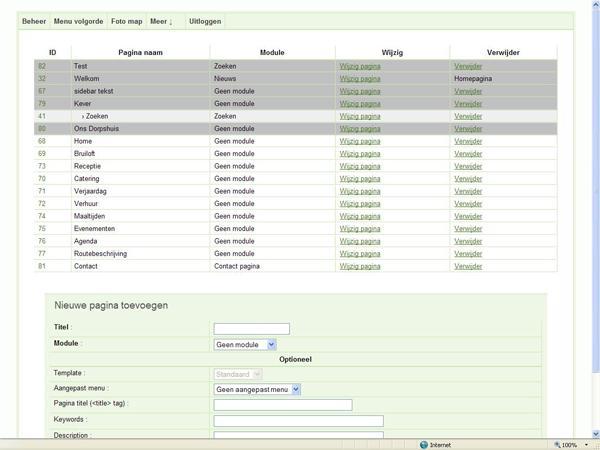Click the 'Nieuwe pagina toevoegen' heading
Image resolution: width=600 pixels, height=450 pixels.
point(111,305)
